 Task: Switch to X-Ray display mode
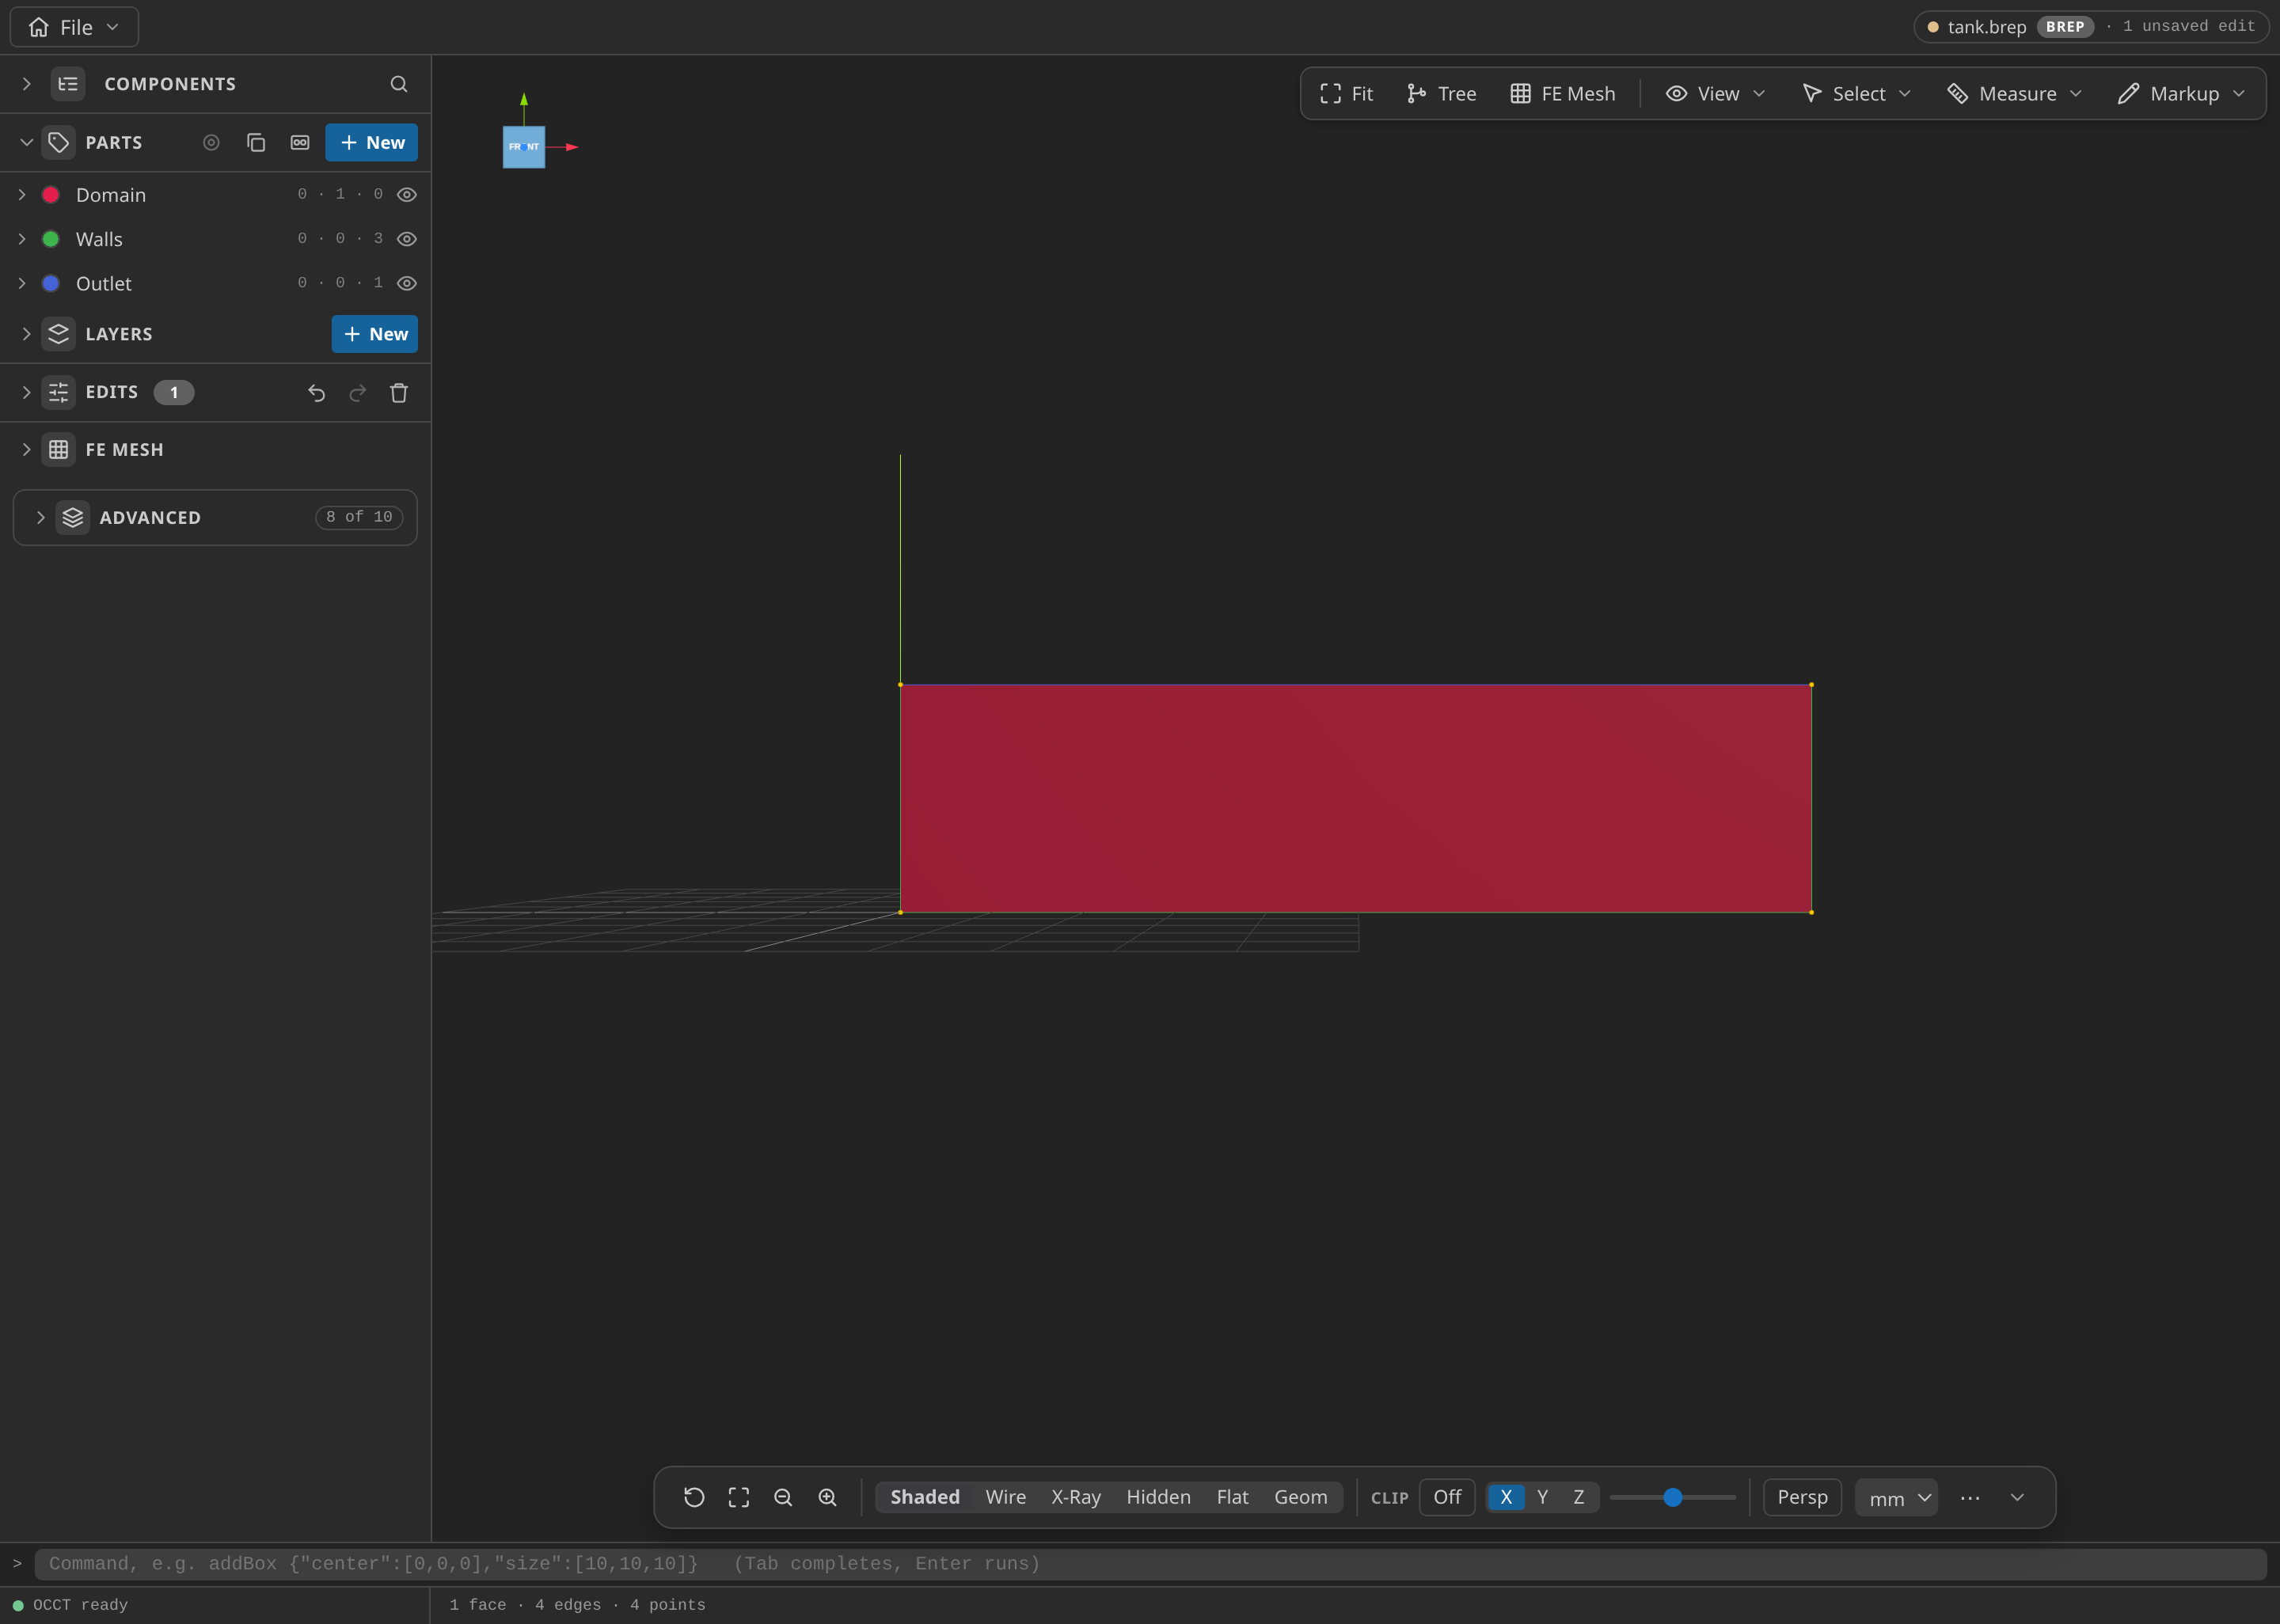(x=1075, y=1497)
